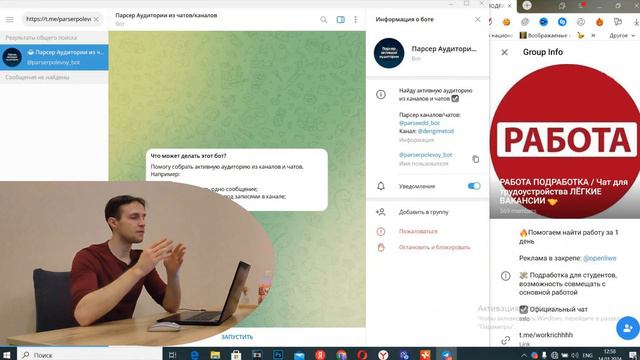Open the 'Другое' bookmarks dropdown

(x=622, y=36)
